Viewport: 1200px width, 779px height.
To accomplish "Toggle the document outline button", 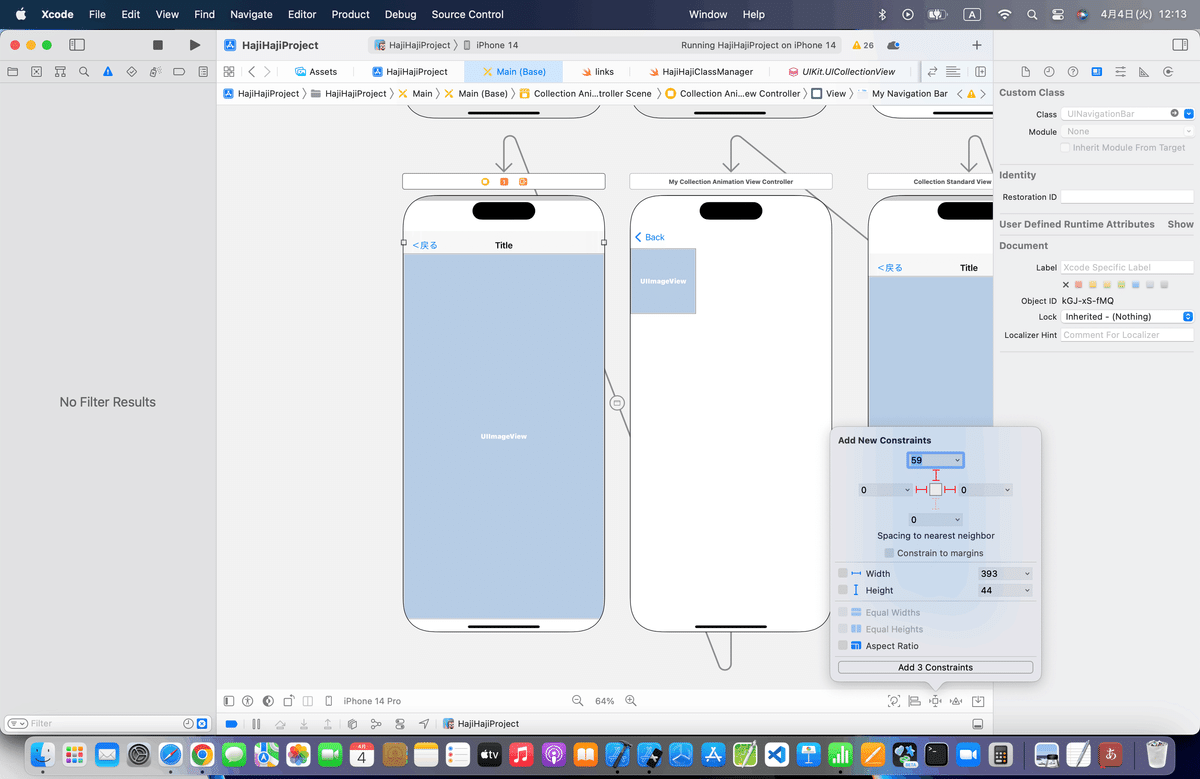I will (229, 701).
